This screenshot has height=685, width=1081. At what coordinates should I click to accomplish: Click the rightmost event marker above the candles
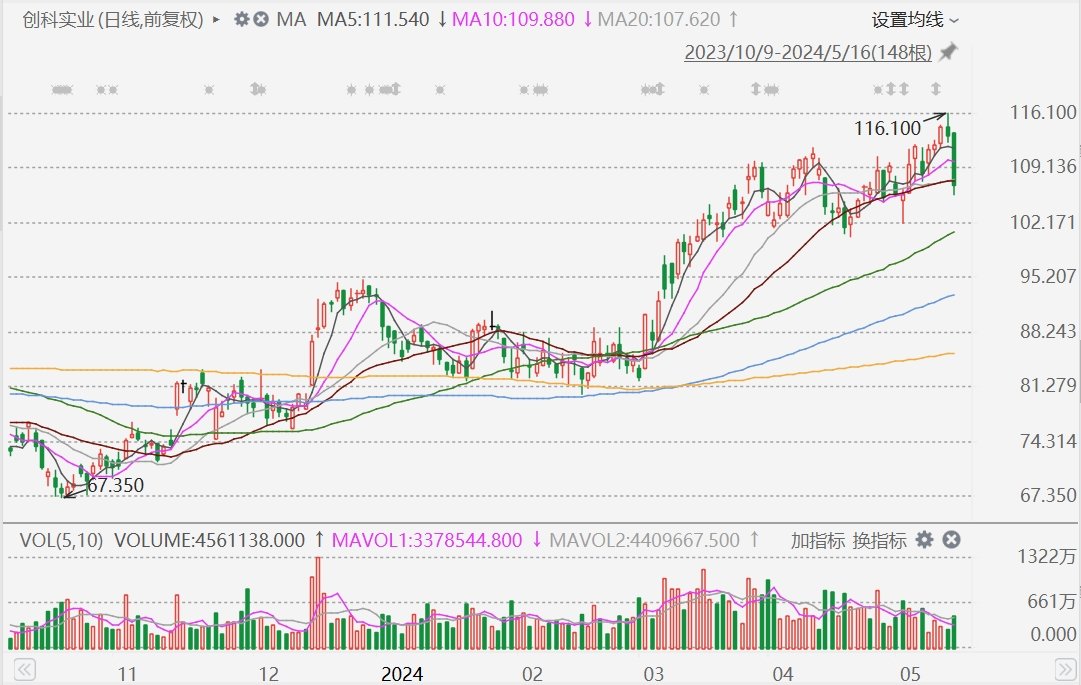936,89
